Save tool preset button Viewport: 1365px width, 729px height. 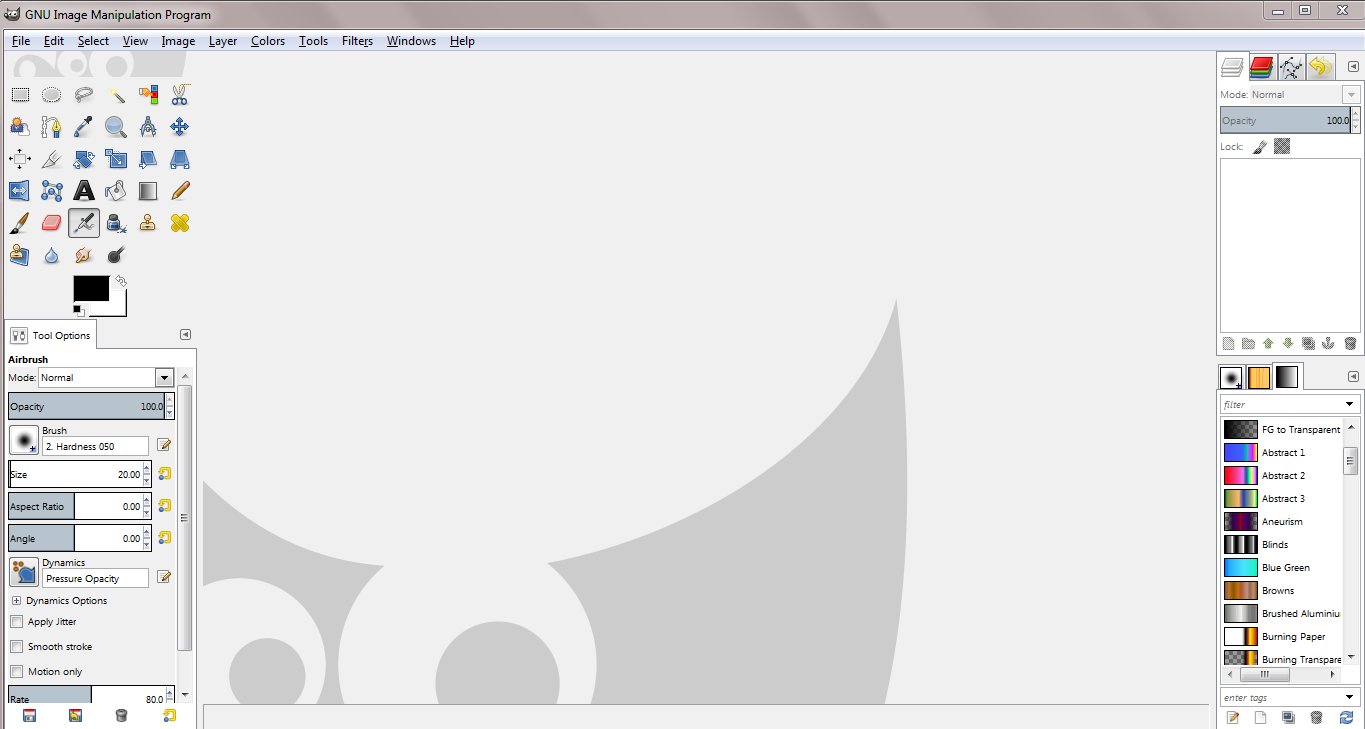tap(29, 715)
